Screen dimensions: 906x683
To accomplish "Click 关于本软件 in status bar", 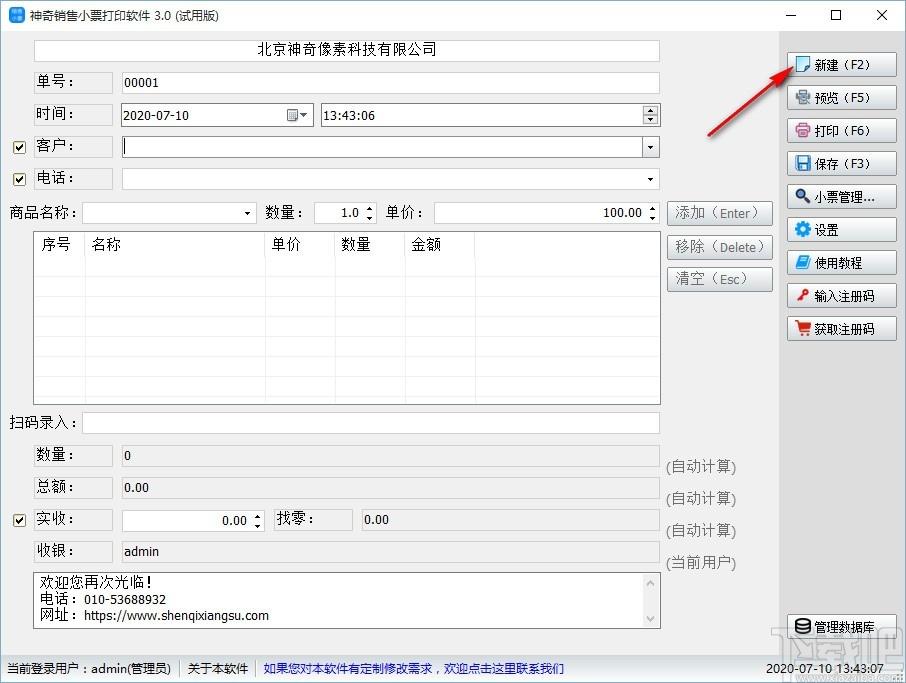I will (x=218, y=669).
